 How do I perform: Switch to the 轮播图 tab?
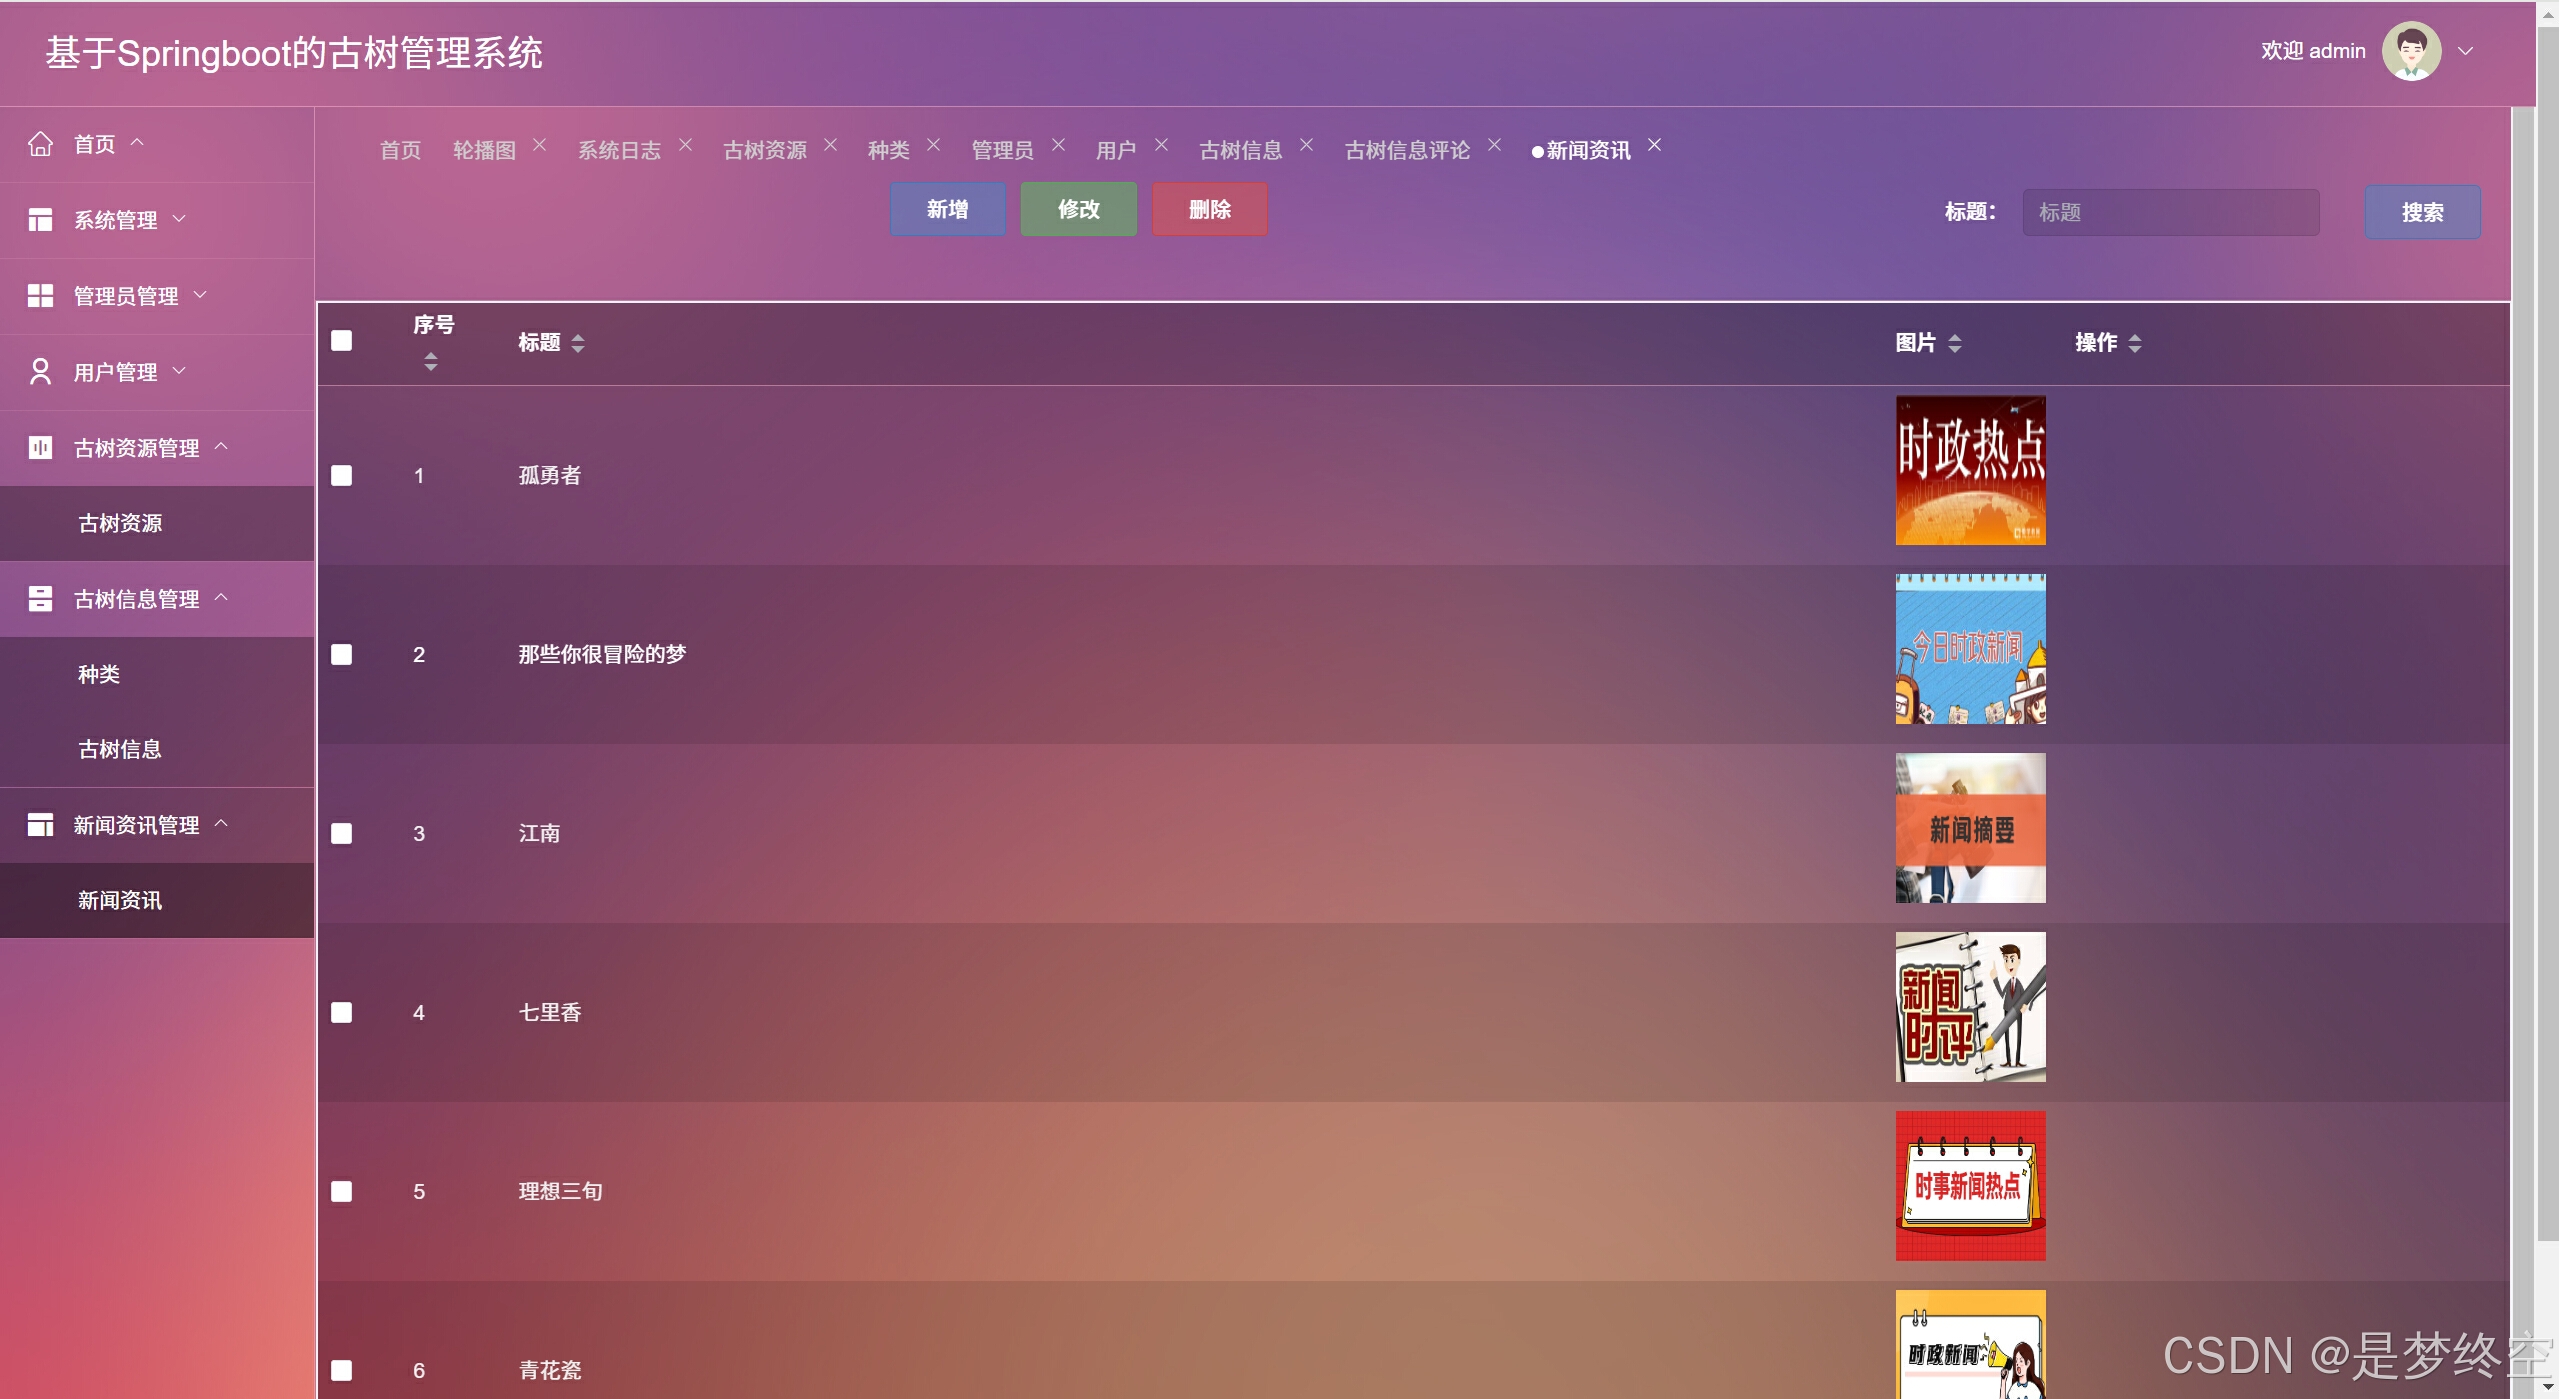click(484, 150)
